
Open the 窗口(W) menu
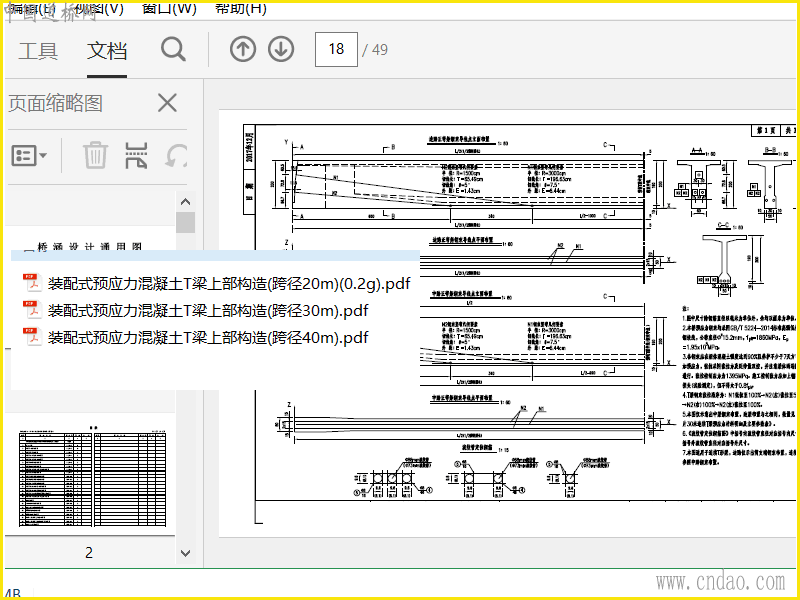click(x=169, y=8)
